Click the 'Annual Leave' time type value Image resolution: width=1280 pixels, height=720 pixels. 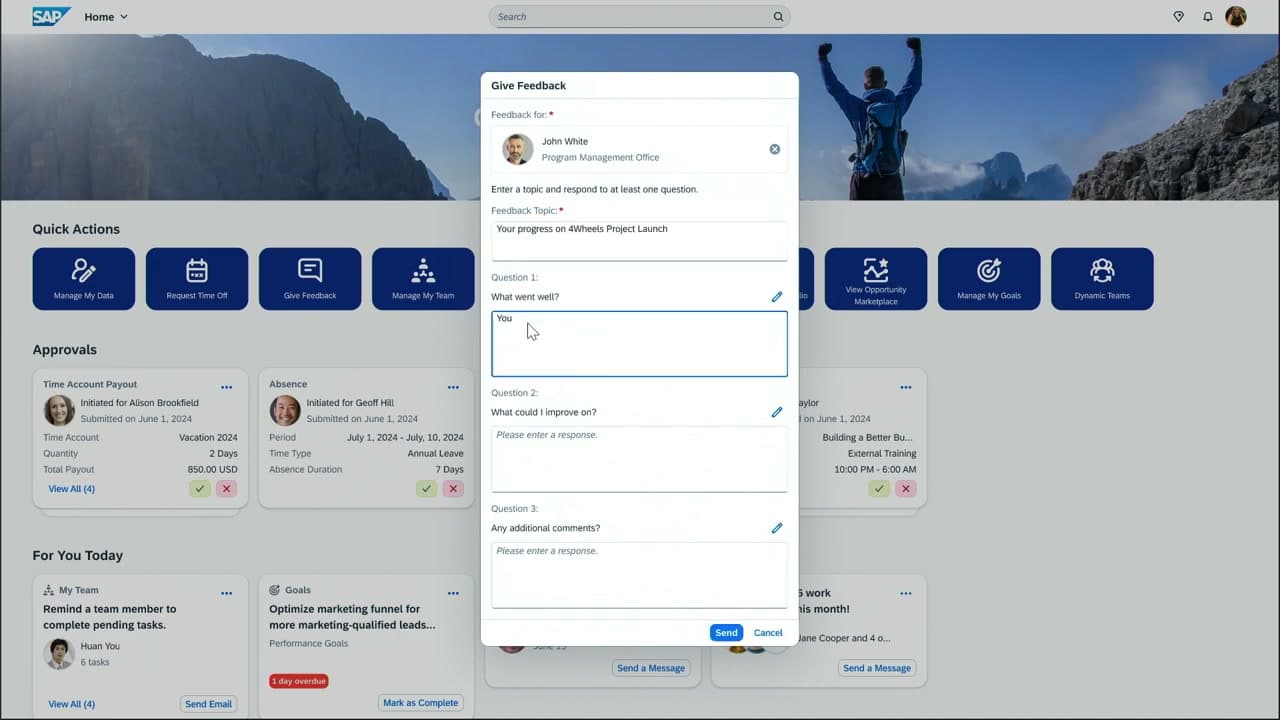[x=435, y=453]
